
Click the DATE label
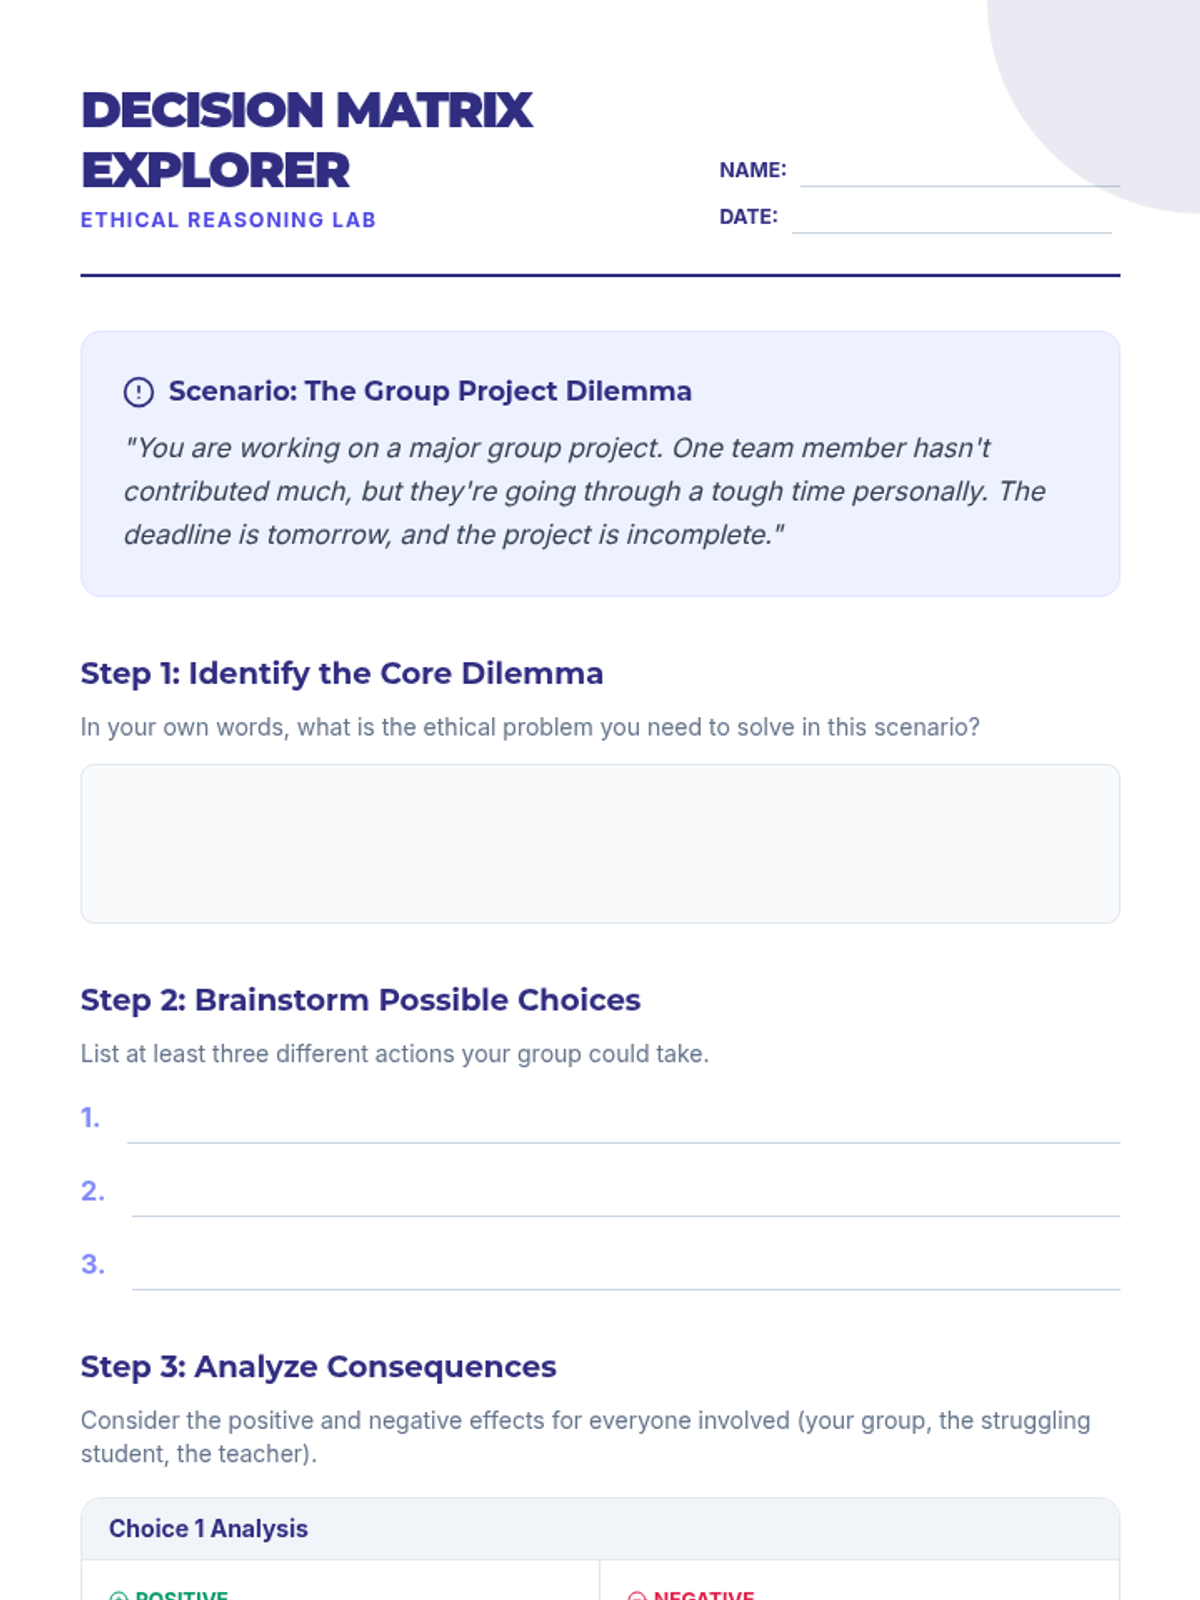[748, 217]
